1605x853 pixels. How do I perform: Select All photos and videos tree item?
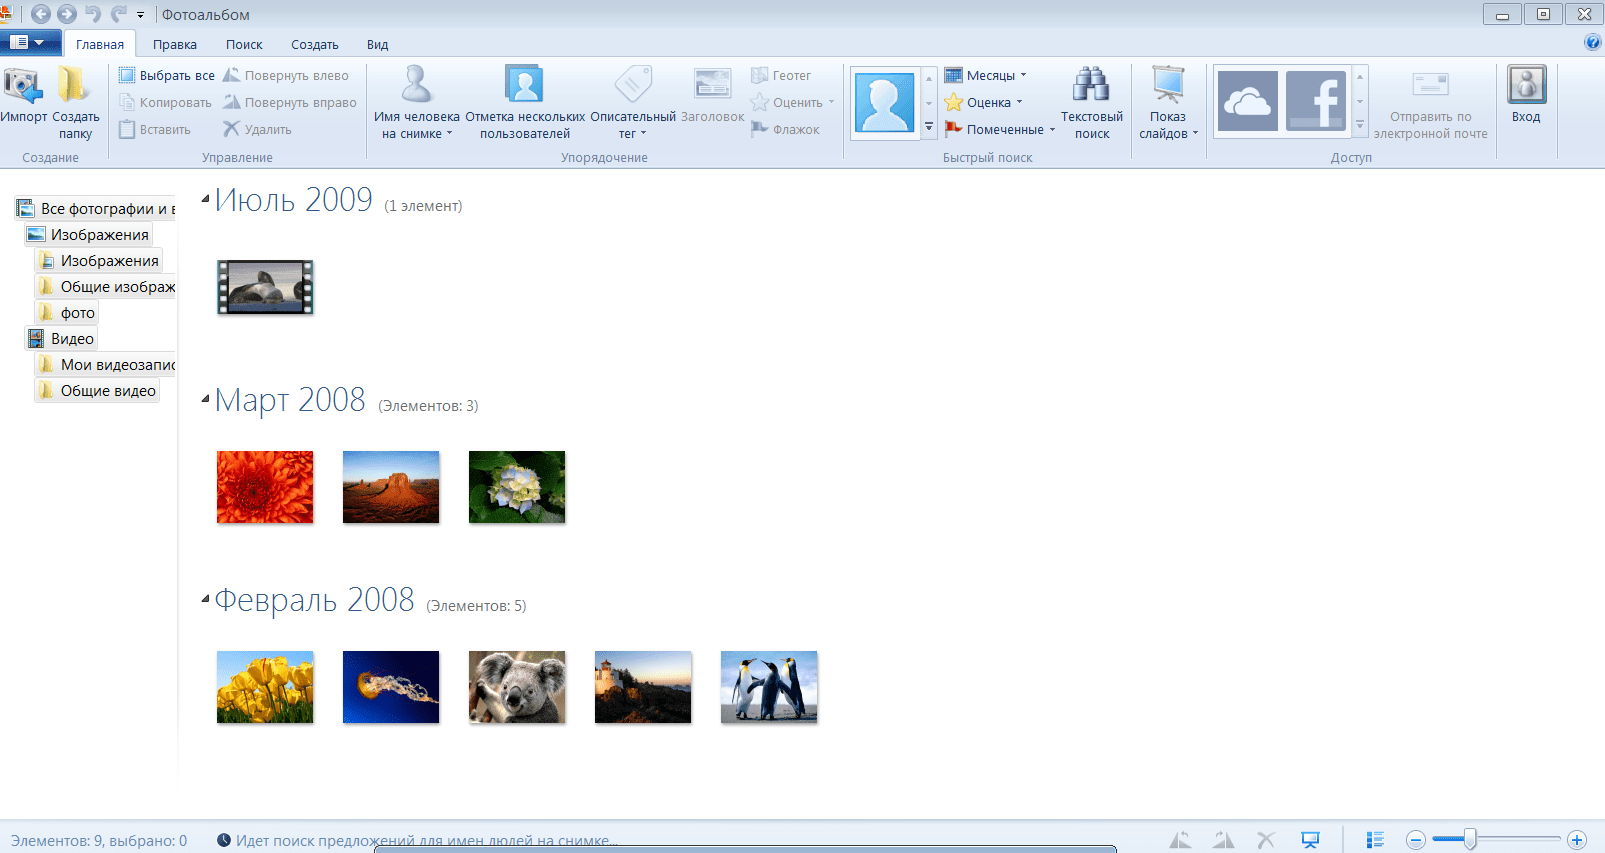(96, 208)
